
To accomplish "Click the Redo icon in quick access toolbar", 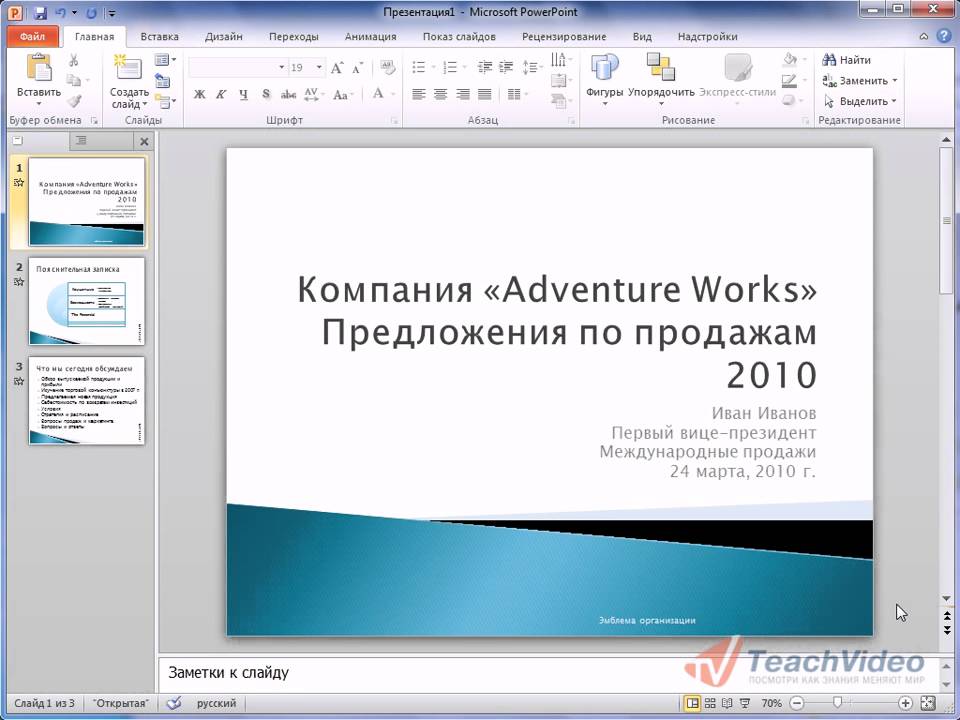I will click(x=92, y=12).
